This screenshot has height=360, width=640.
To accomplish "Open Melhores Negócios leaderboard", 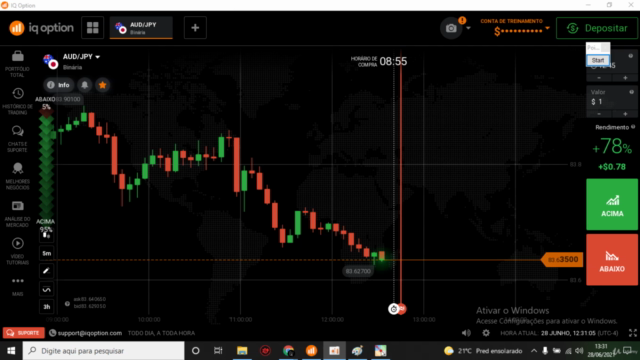I will pos(17,176).
